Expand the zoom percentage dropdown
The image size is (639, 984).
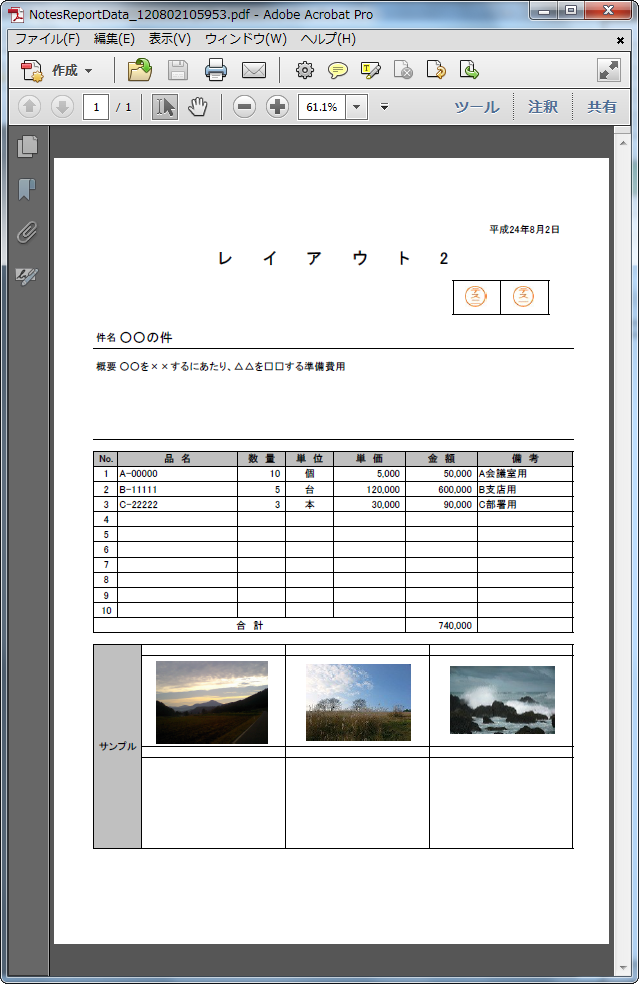[x=357, y=107]
